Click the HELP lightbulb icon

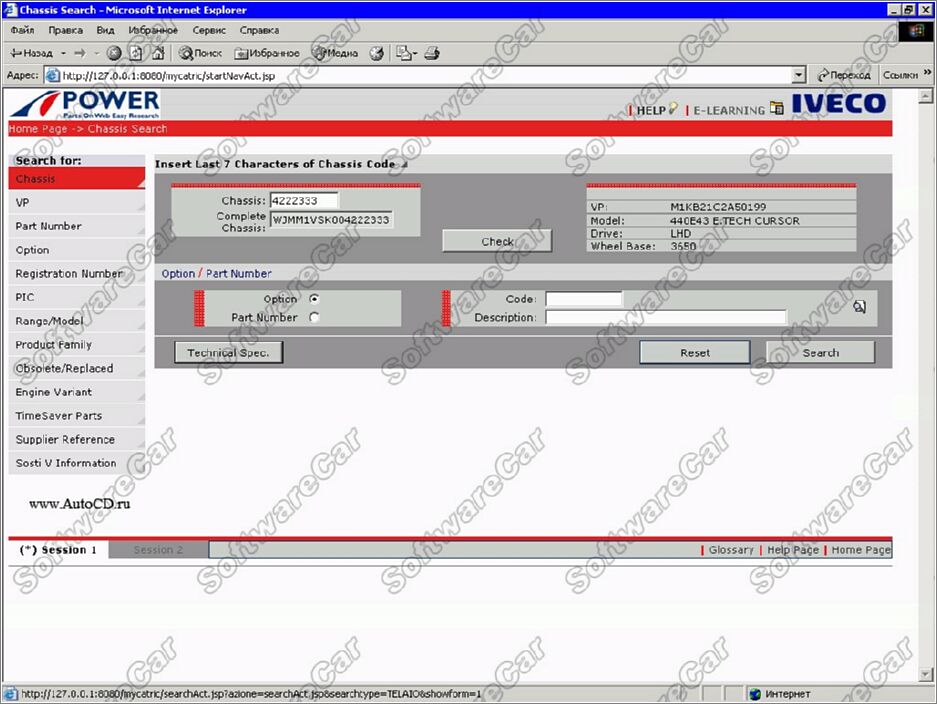(673, 109)
